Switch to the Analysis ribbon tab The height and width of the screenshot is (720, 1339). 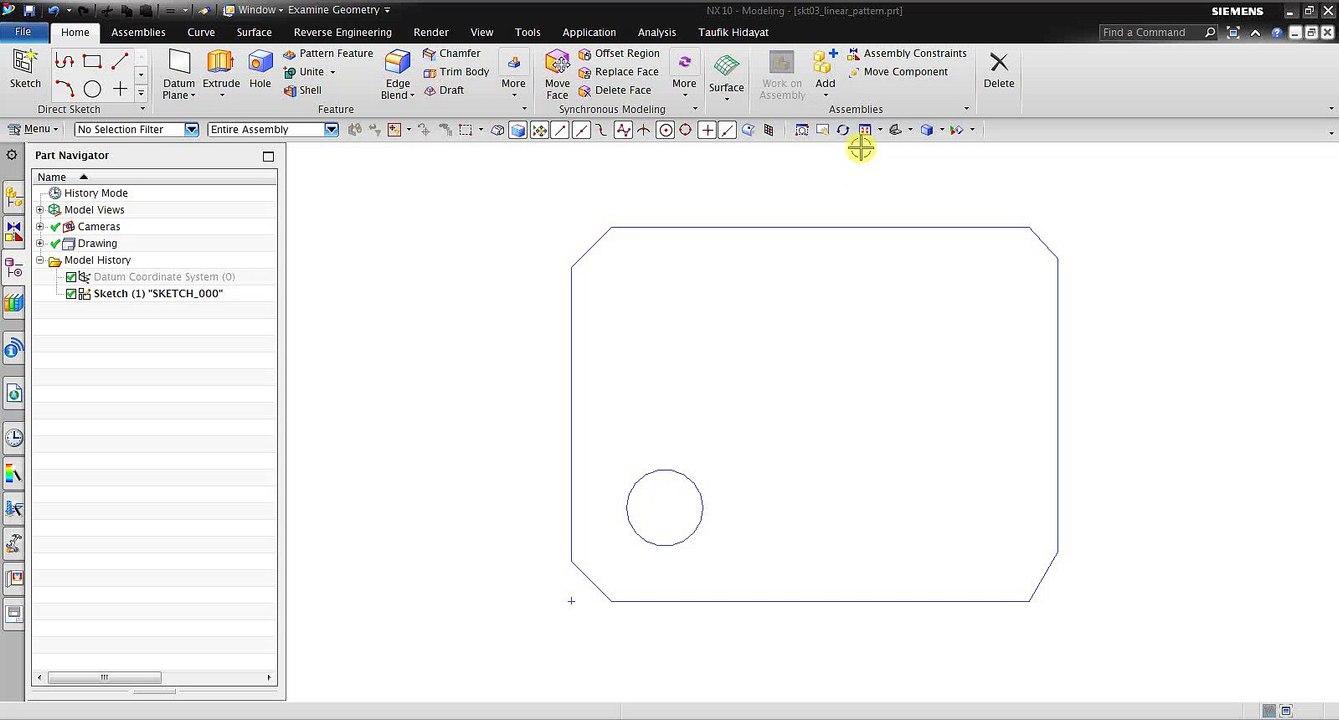click(x=657, y=32)
